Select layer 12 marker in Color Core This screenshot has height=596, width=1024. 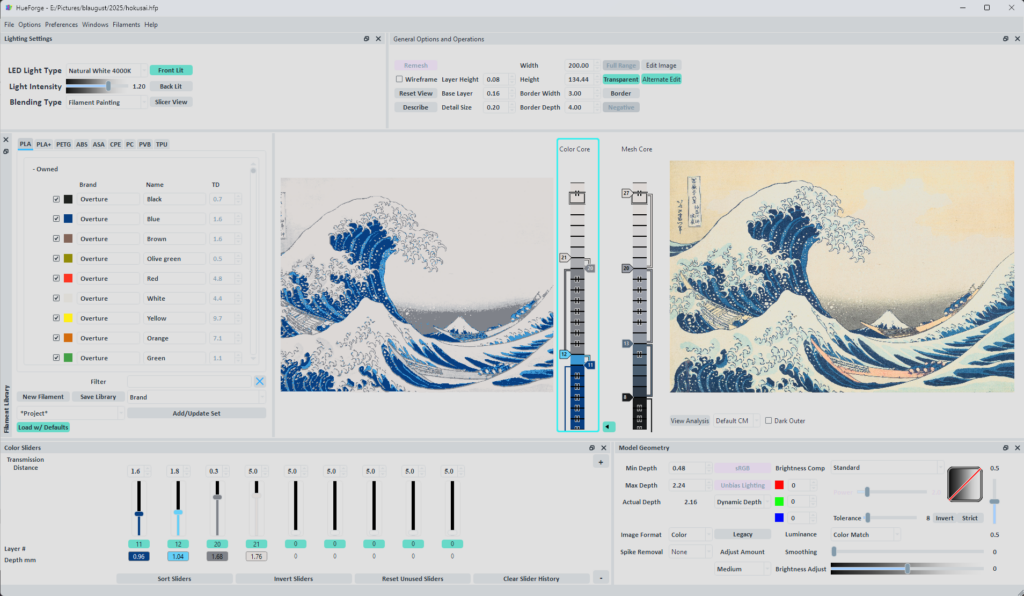[564, 354]
